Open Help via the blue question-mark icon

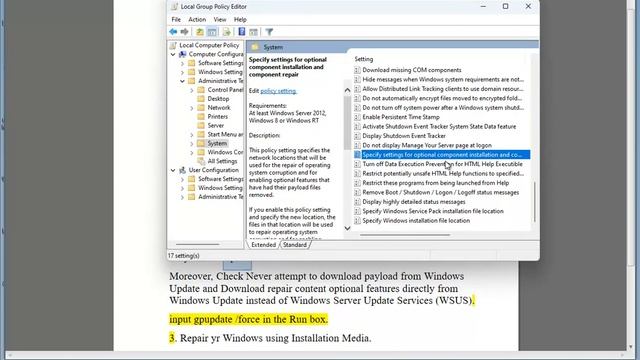tap(242, 32)
